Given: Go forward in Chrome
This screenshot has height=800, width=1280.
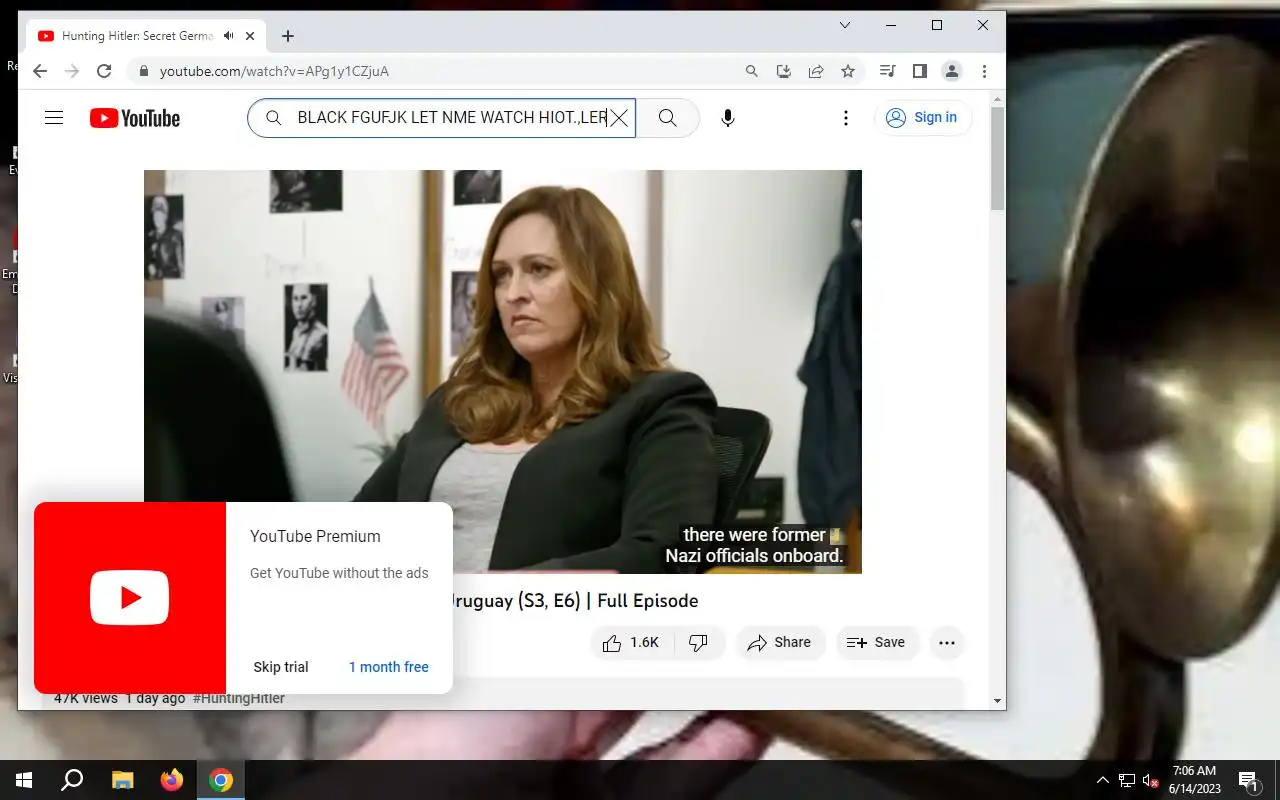Looking at the screenshot, I should point(72,71).
